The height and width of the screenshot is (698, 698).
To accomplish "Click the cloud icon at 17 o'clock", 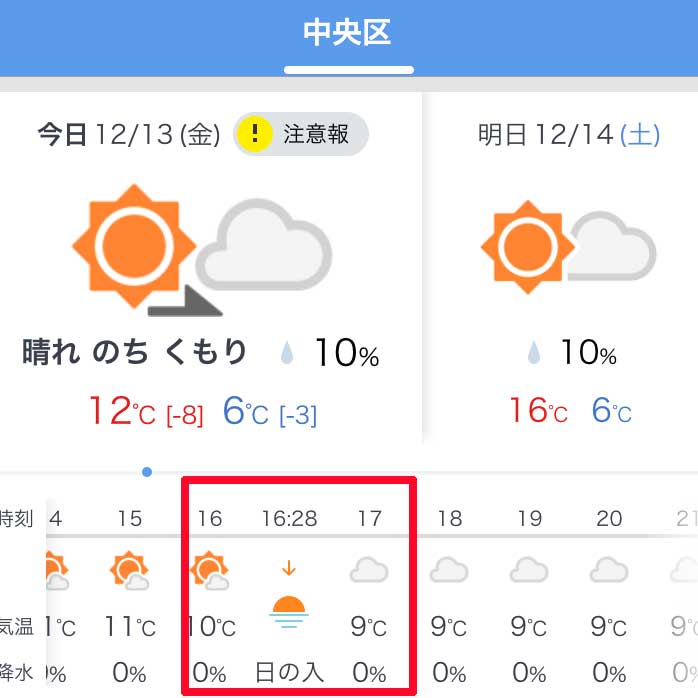I will (369, 570).
